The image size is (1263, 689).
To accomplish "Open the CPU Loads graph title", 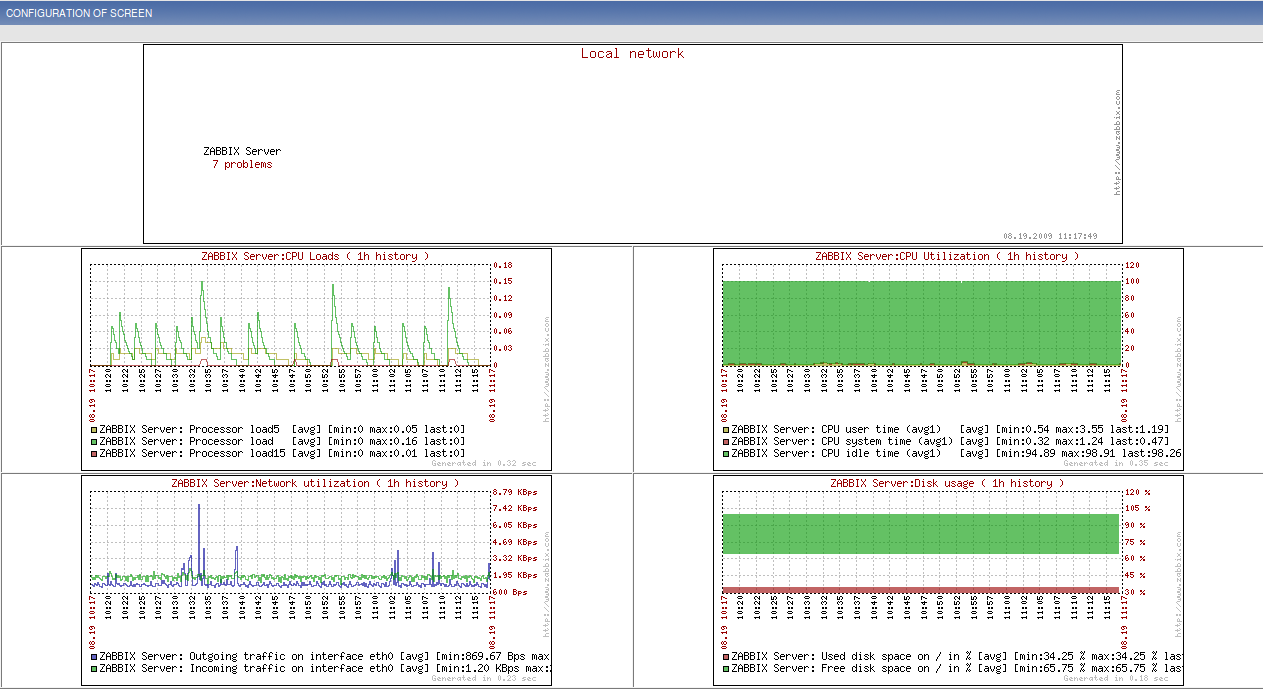I will 315,256.
